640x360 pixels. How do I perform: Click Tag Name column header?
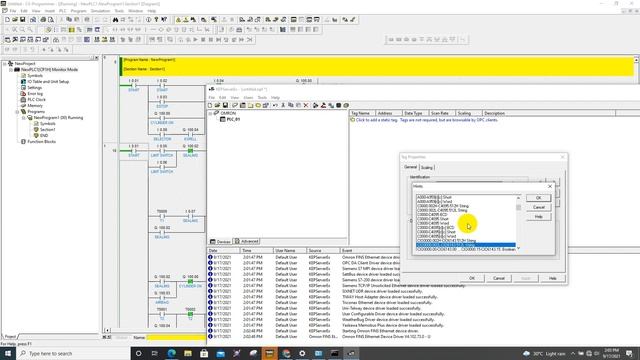[x=362, y=113]
